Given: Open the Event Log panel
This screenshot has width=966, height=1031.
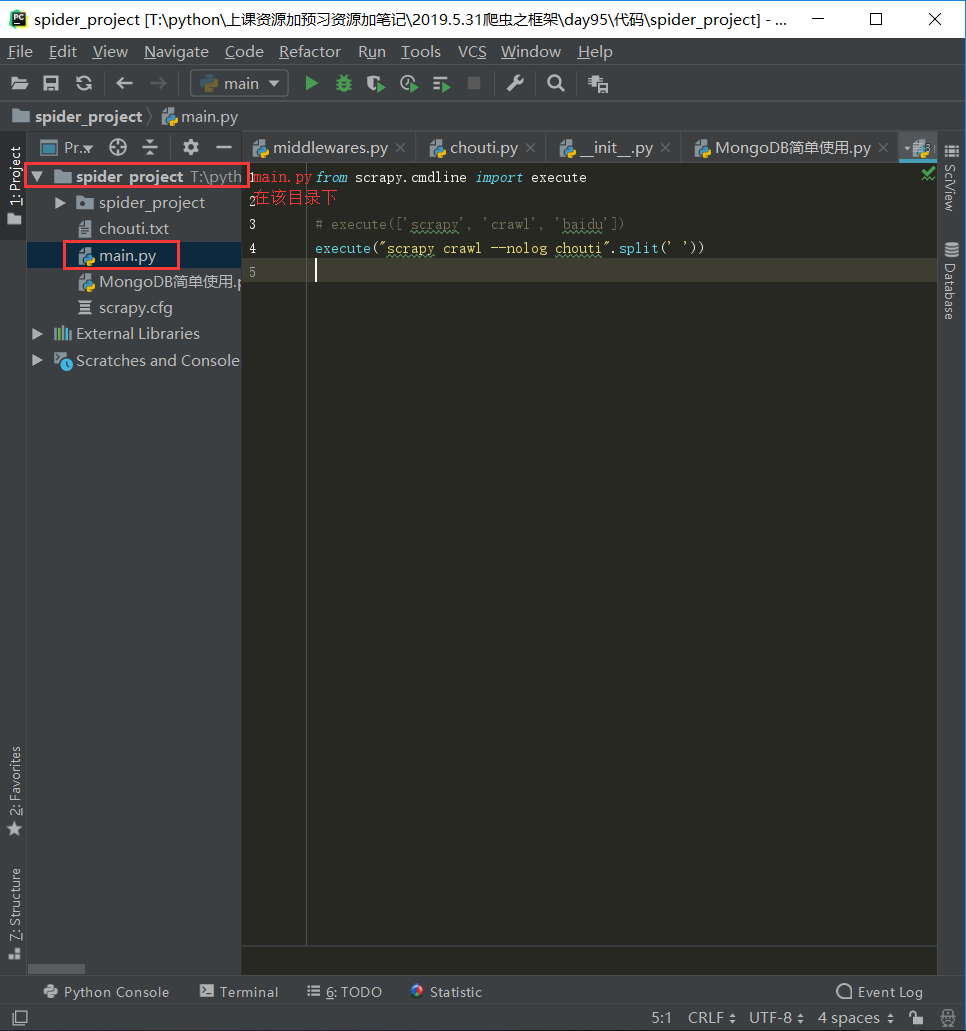Looking at the screenshot, I should pyautogui.click(x=880, y=992).
